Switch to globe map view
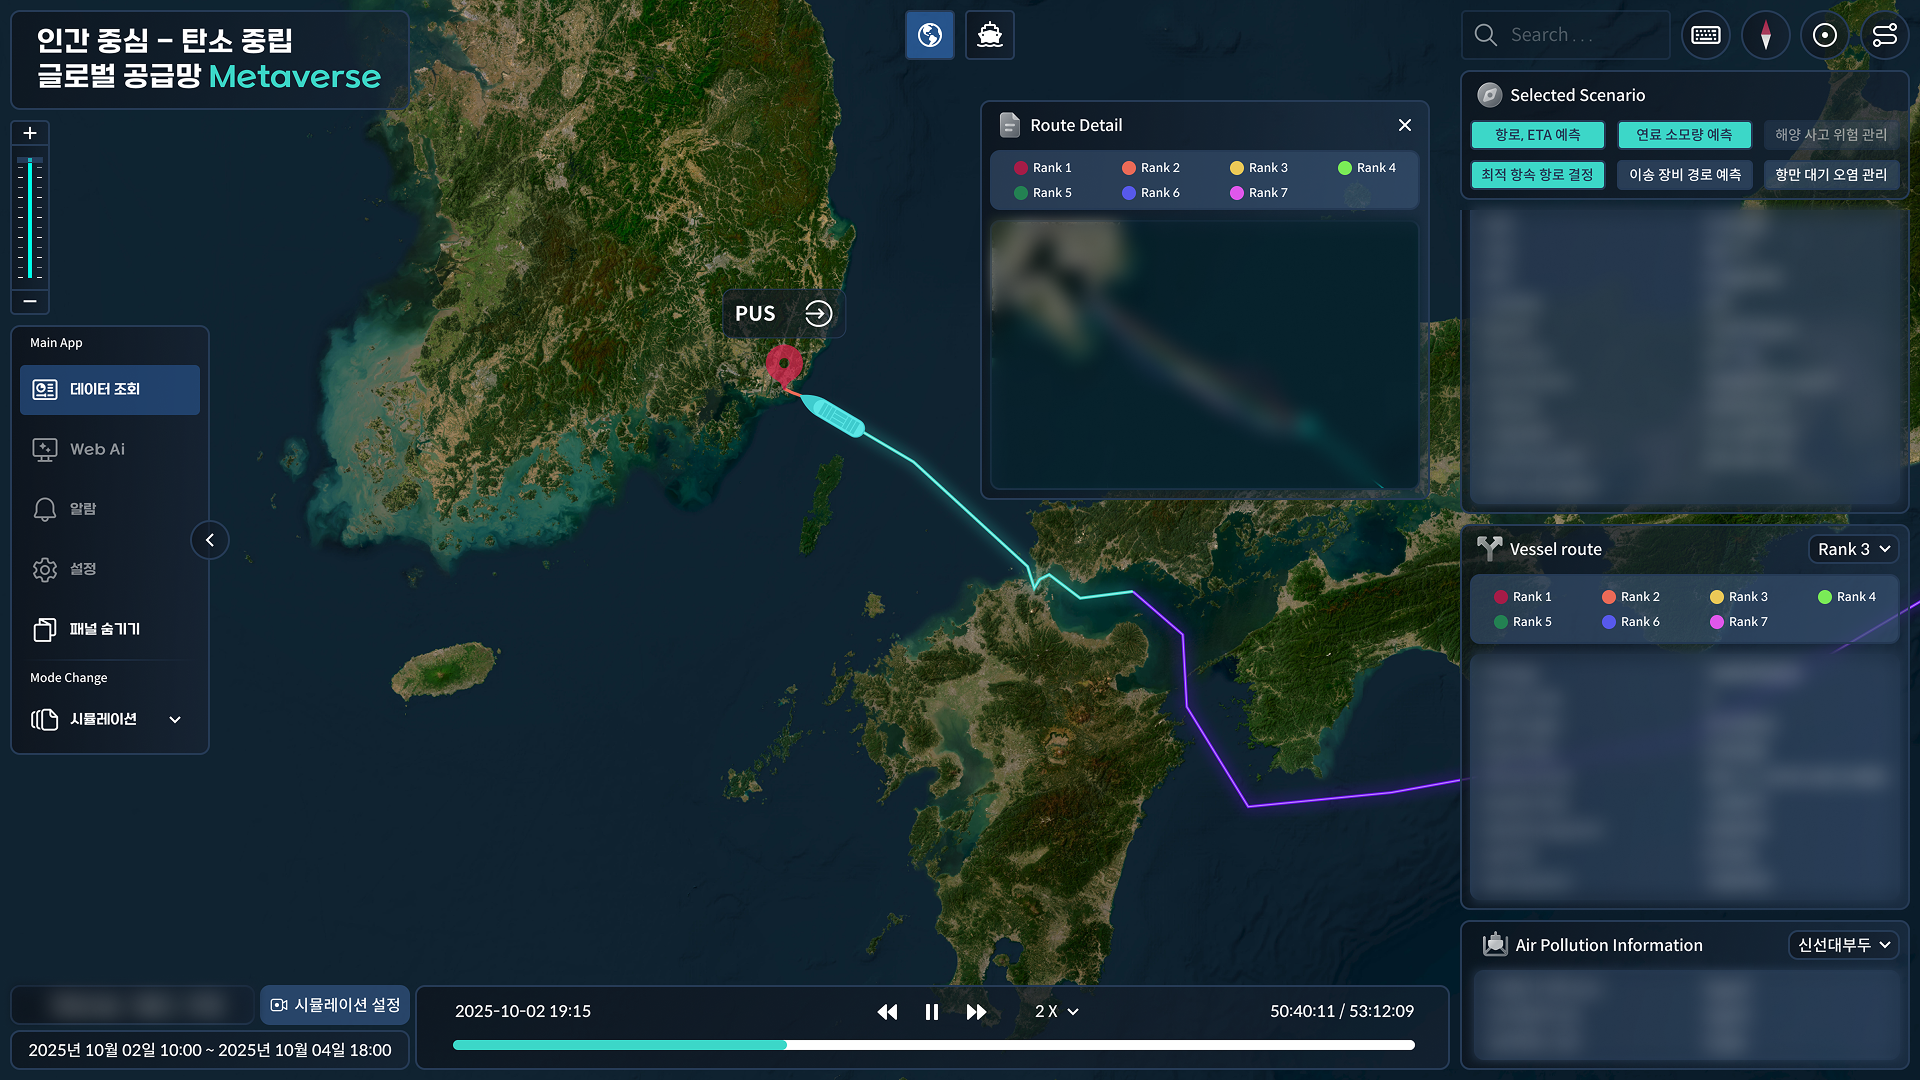 click(x=930, y=35)
